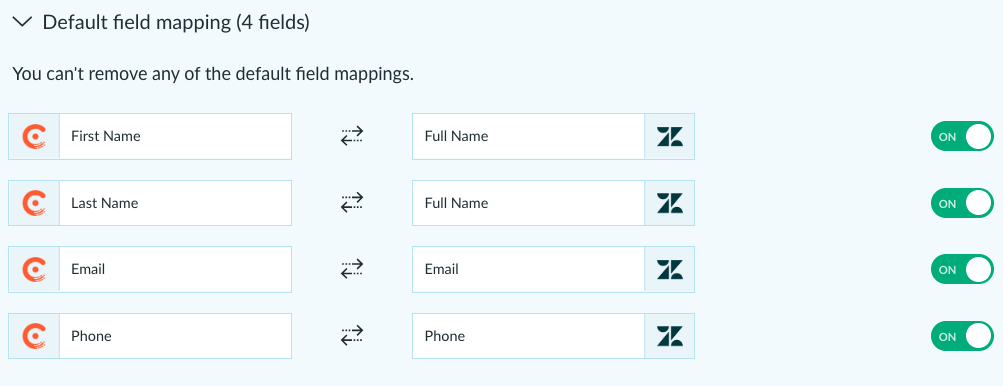Click the Chargebee icon beside Email field
Image resolution: width=1003 pixels, height=386 pixels.
(34, 269)
